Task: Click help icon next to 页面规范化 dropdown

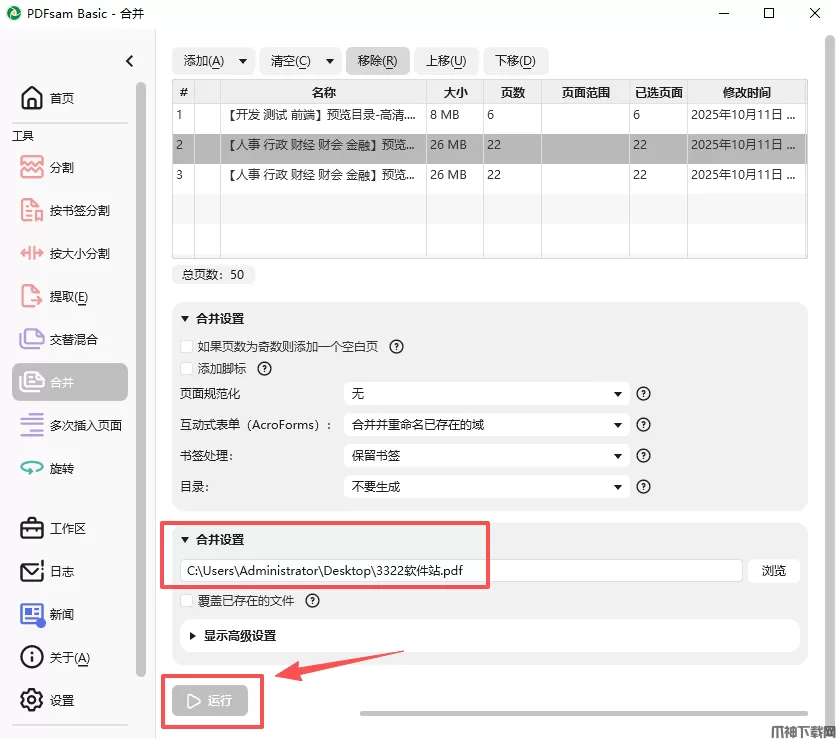Action: [644, 394]
